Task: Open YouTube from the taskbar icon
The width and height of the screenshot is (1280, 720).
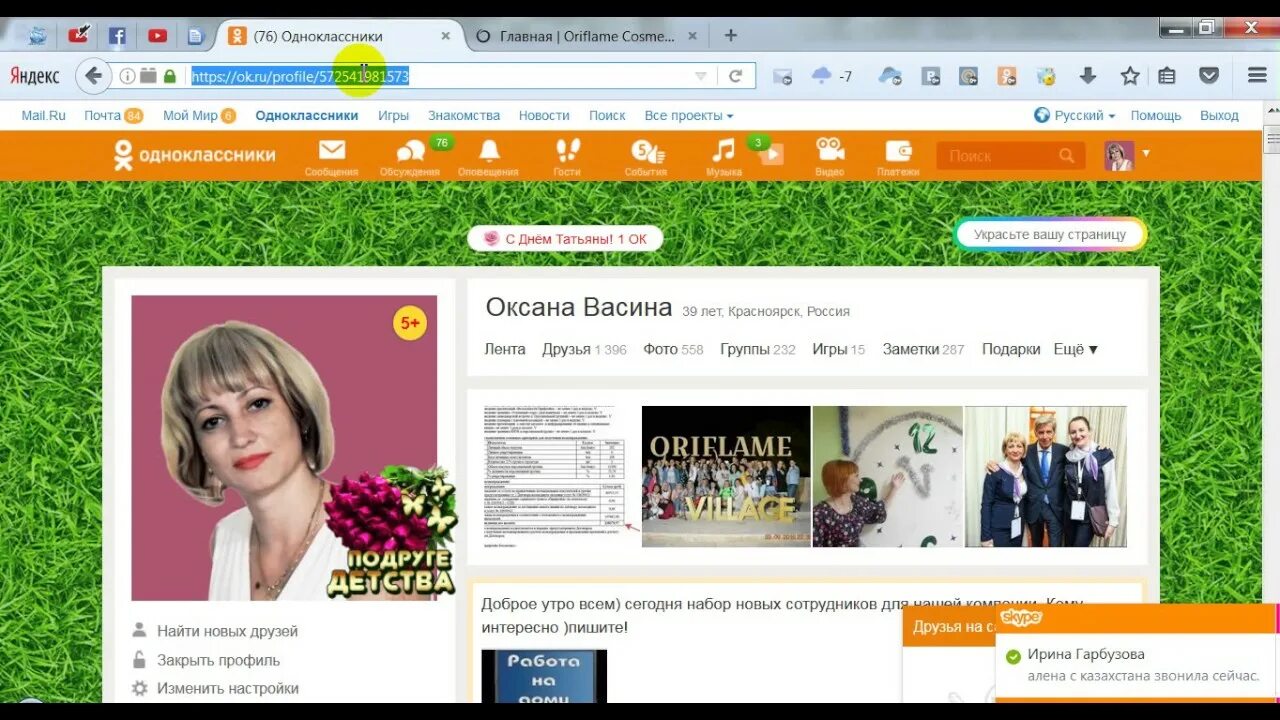Action: coord(157,35)
